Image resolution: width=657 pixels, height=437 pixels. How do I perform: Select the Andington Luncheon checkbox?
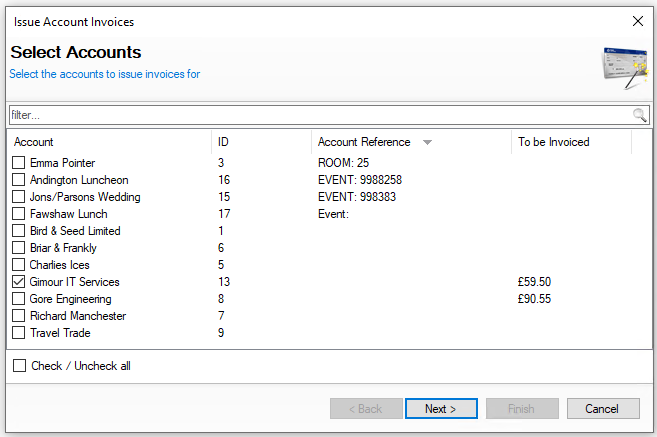(19, 180)
